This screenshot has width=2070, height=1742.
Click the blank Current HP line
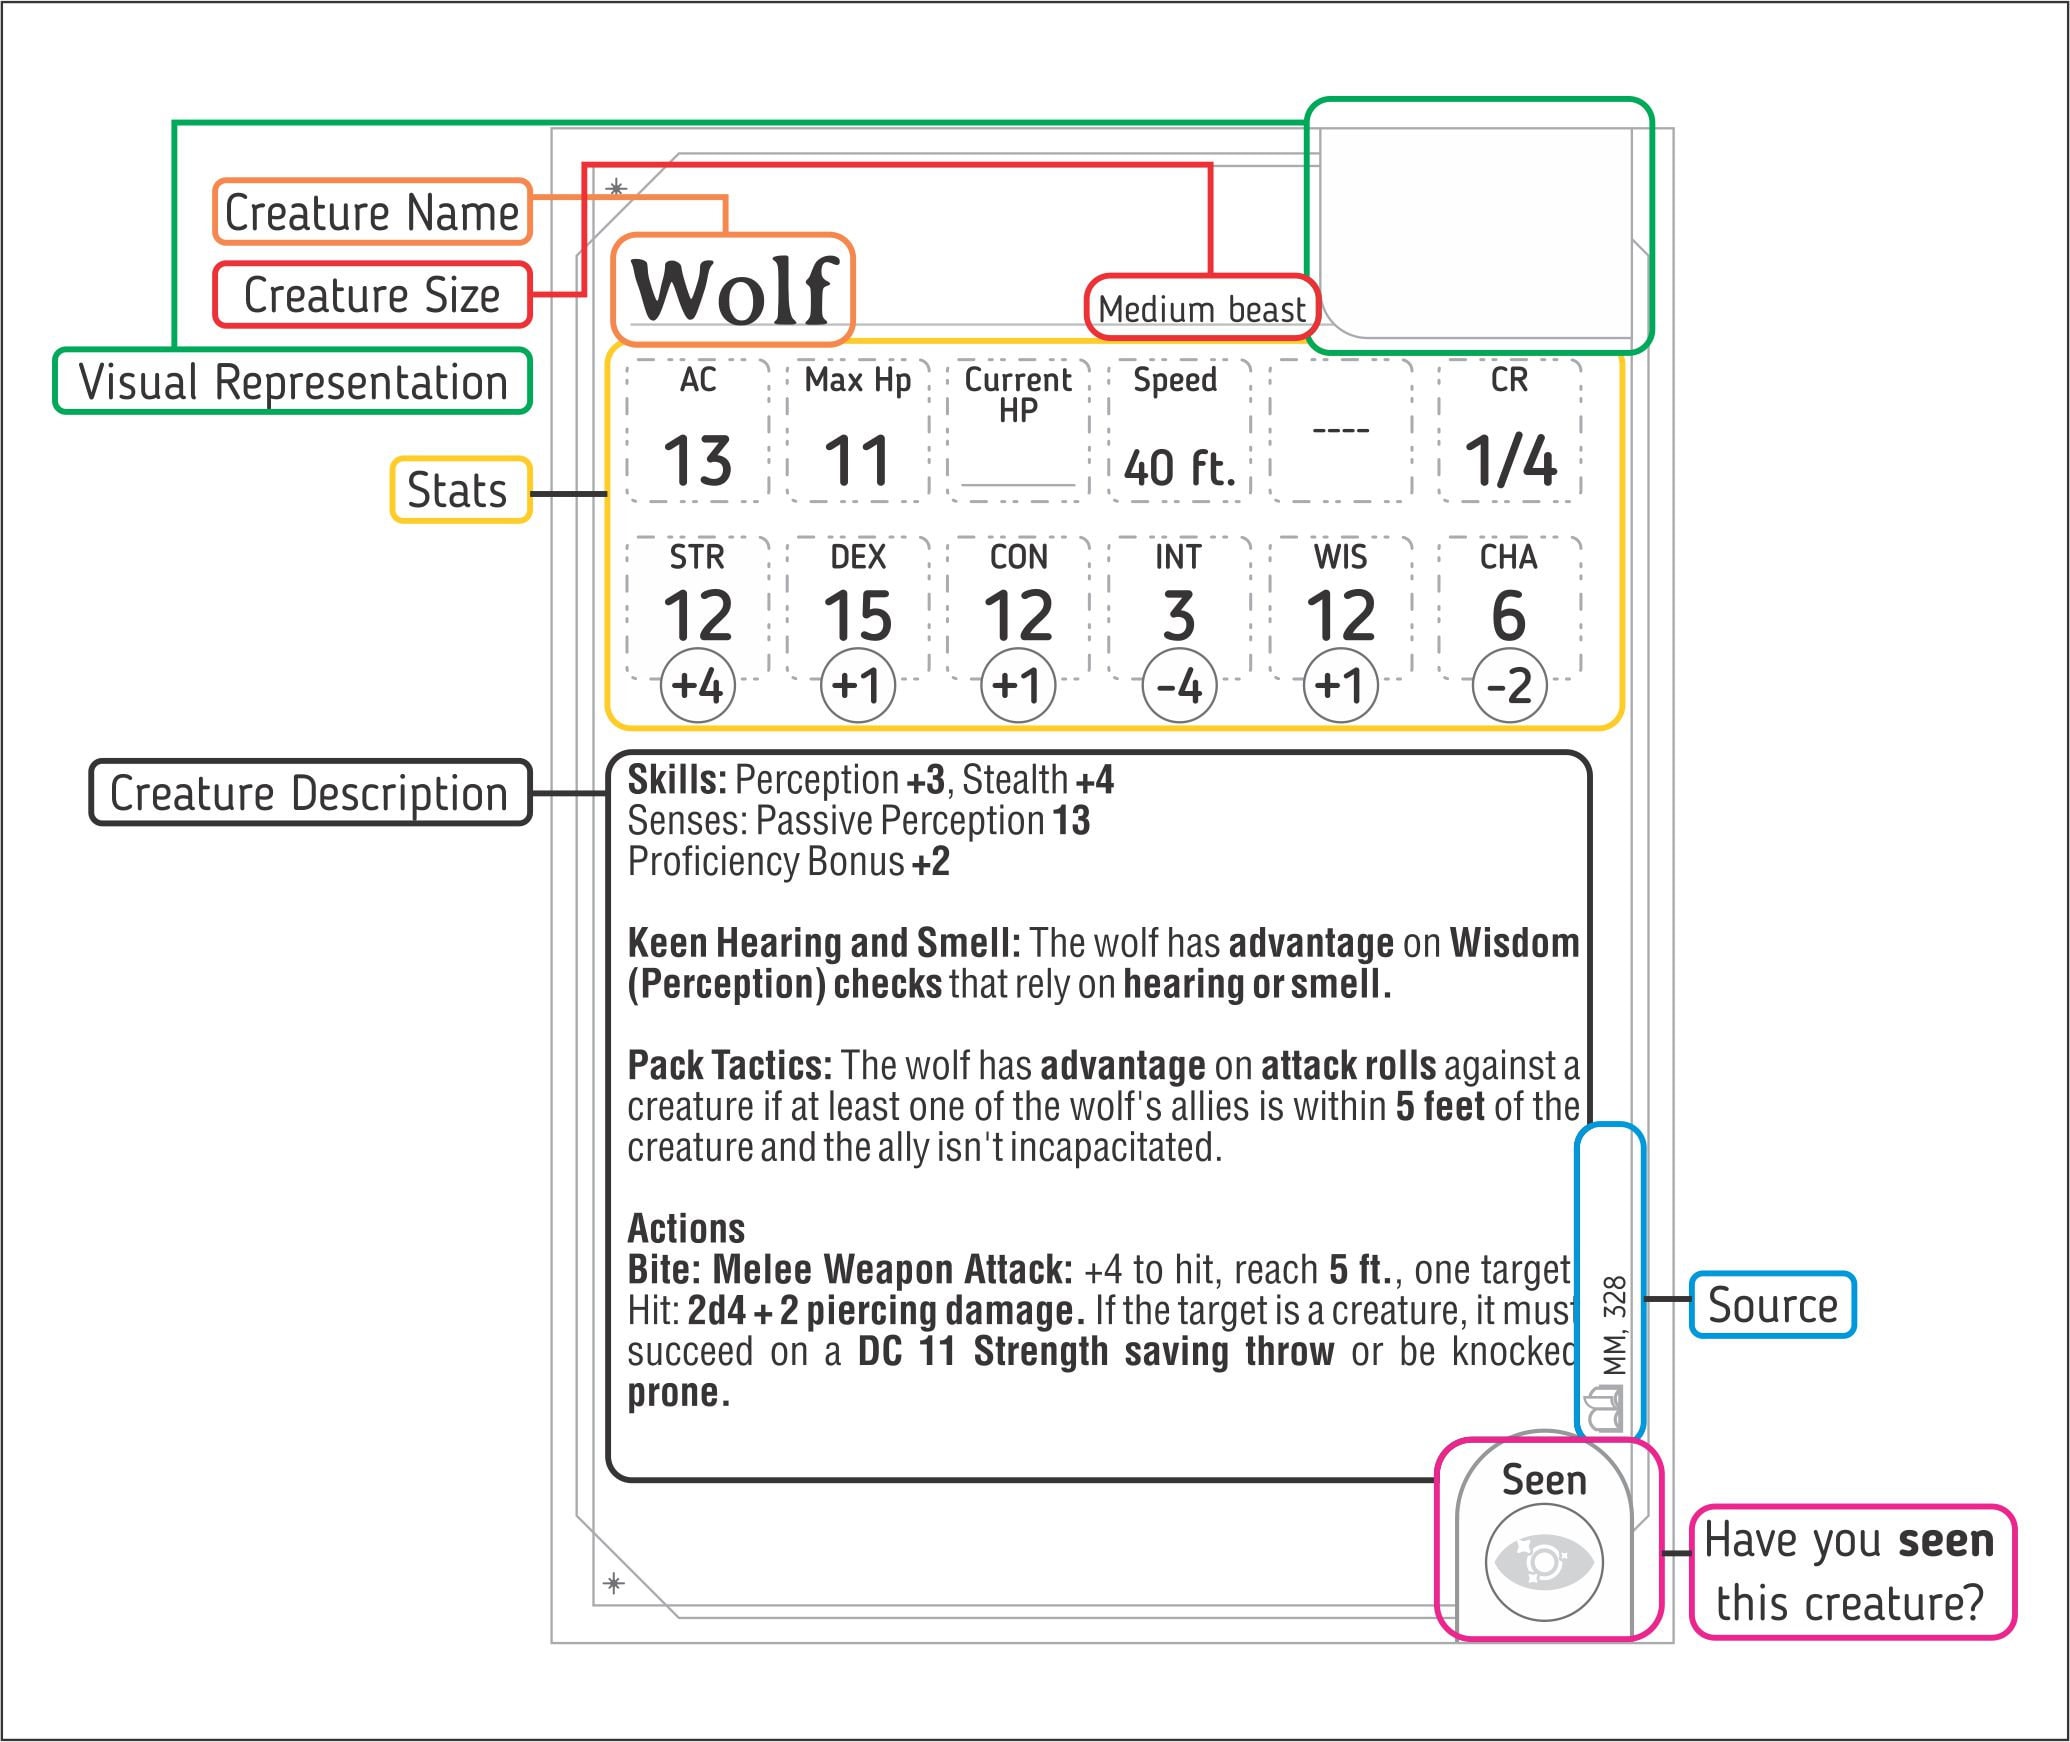(1018, 485)
